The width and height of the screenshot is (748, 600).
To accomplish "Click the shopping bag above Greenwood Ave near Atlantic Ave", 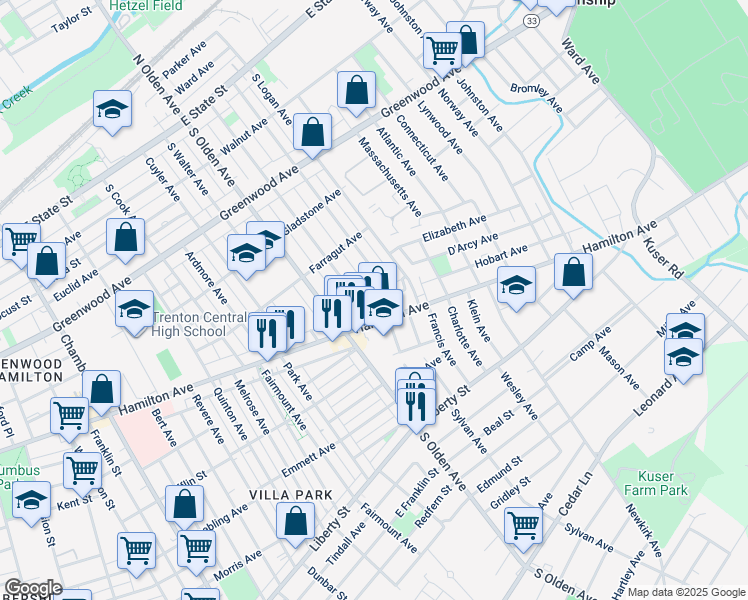I will 356,92.
